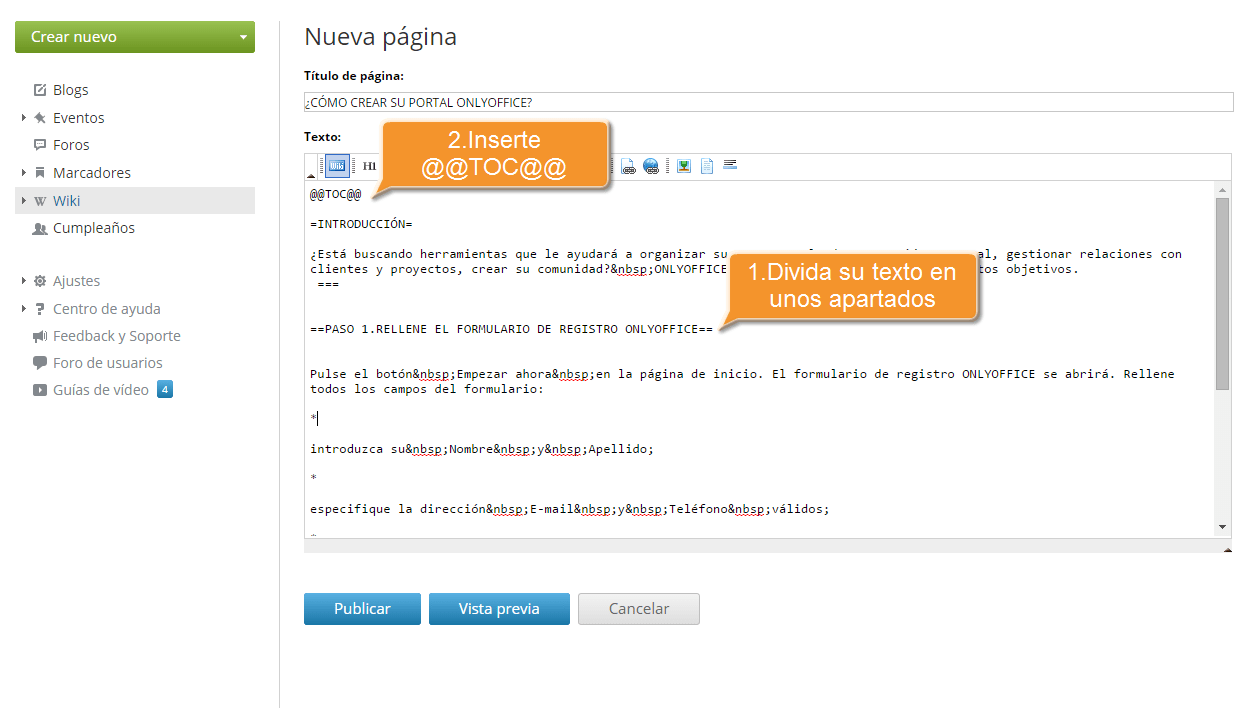This screenshot has width=1240, height=708.
Task: Open the Crear nuevo dropdown
Action: [135, 37]
